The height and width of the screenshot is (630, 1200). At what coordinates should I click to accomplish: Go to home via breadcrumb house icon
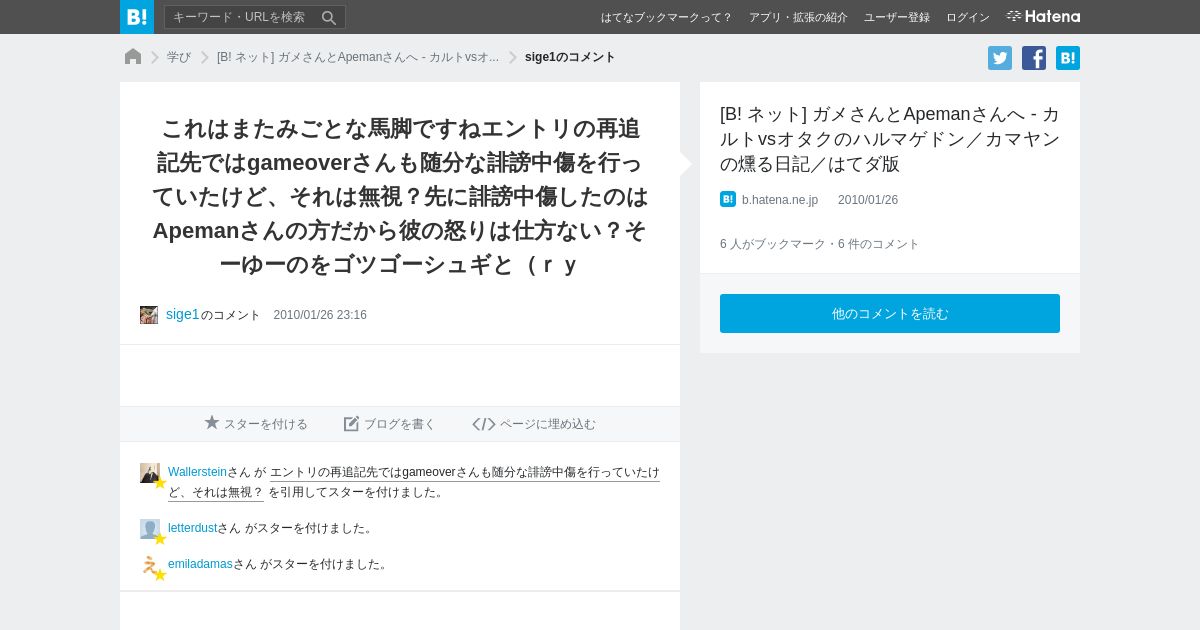[x=133, y=57]
